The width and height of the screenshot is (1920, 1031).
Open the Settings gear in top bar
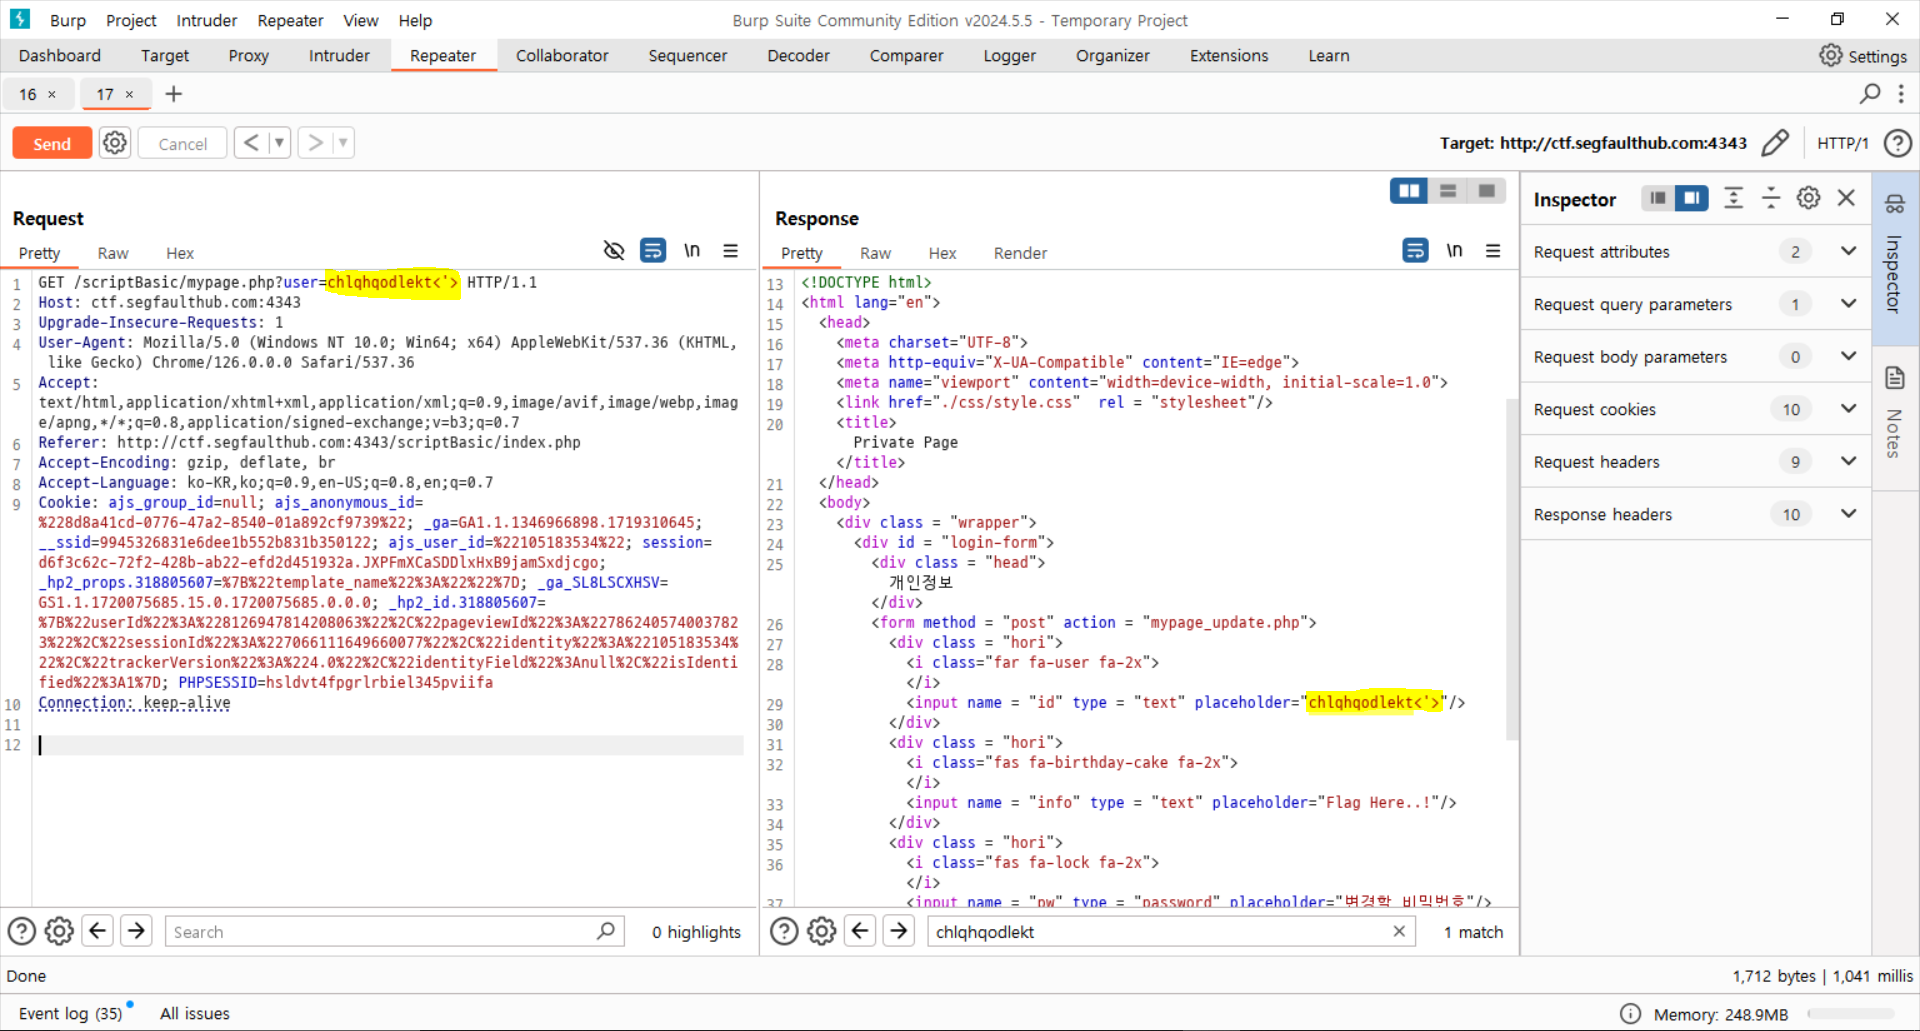tap(1863, 56)
